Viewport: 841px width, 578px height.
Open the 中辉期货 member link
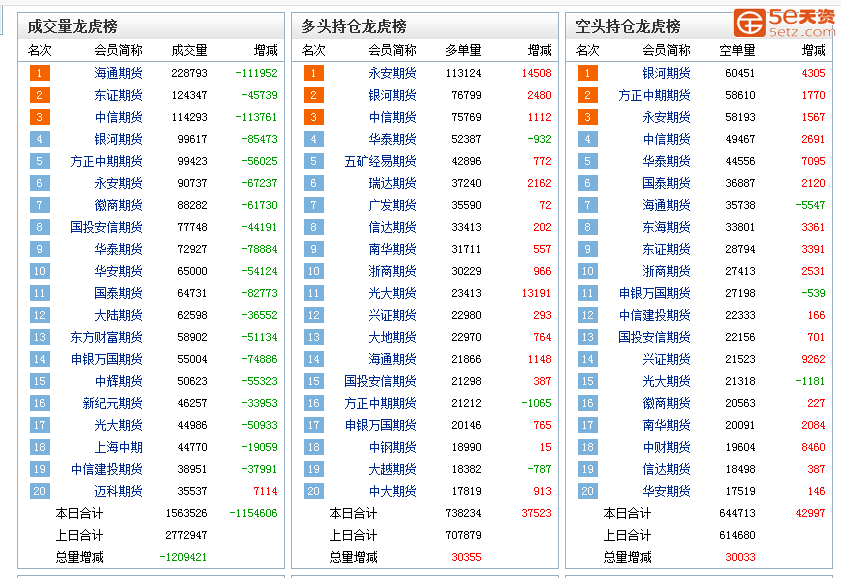pos(118,381)
